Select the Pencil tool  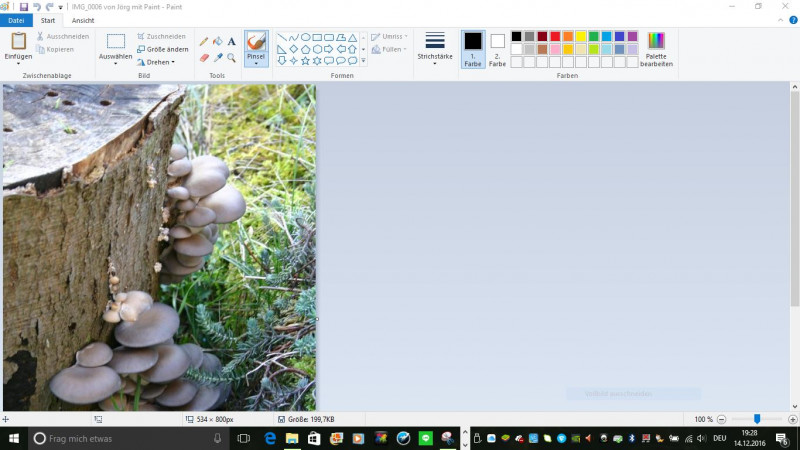pyautogui.click(x=204, y=42)
